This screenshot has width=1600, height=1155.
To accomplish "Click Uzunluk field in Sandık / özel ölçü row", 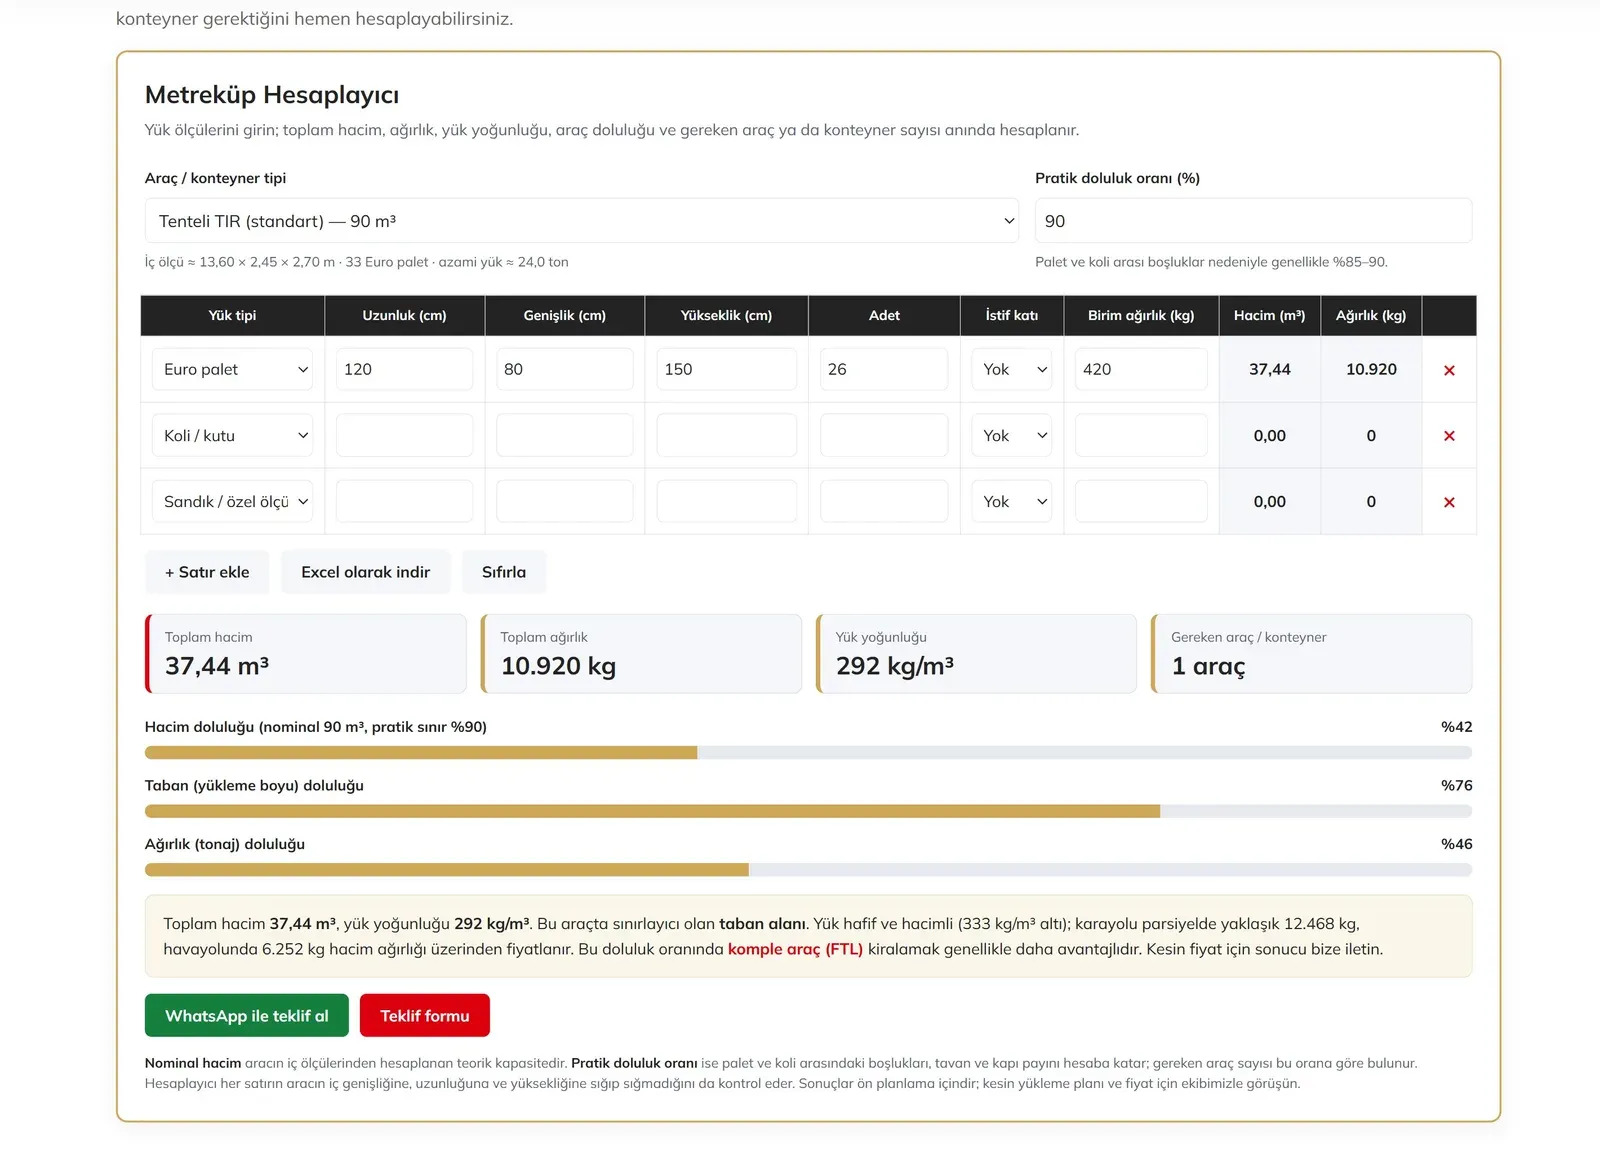I will tap(404, 501).
